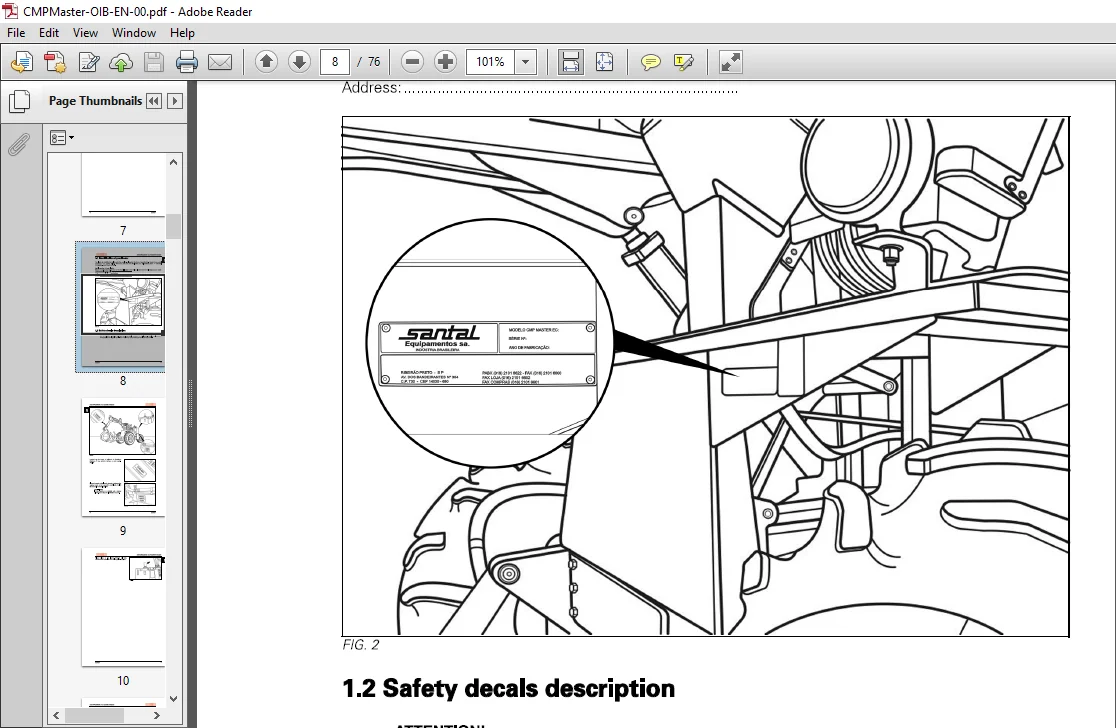Click the 'FIG. 2' caption text
This screenshot has height=728, width=1116.
point(360,645)
